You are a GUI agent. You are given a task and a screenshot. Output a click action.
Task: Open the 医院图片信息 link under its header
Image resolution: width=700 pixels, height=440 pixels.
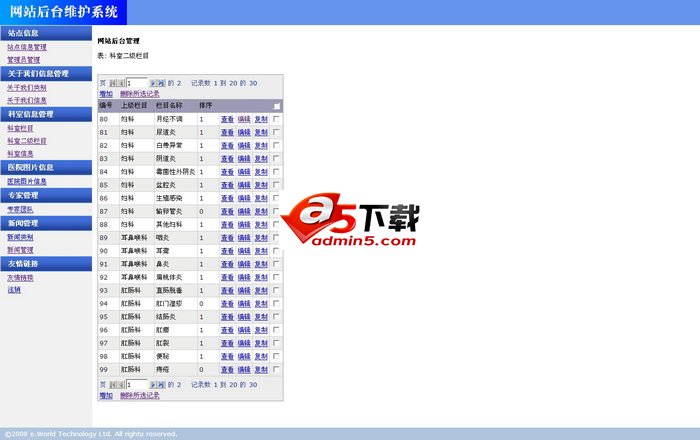click(x=27, y=181)
